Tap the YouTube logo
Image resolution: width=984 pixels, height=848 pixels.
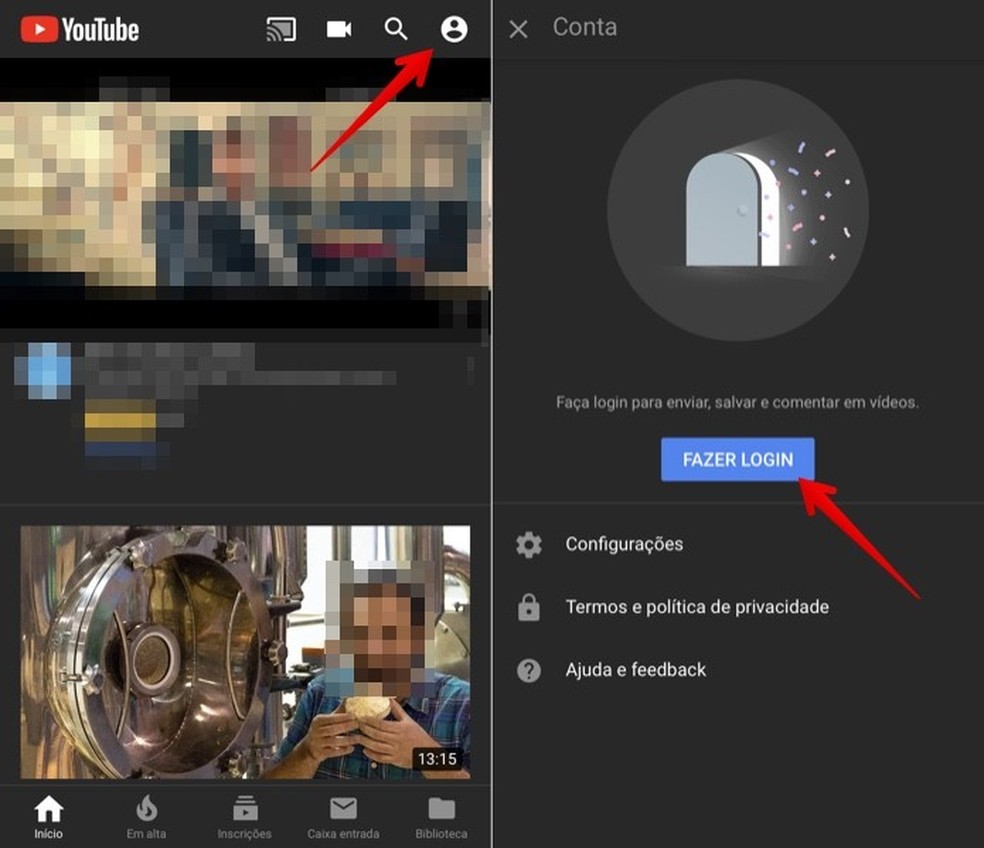pos(78,29)
